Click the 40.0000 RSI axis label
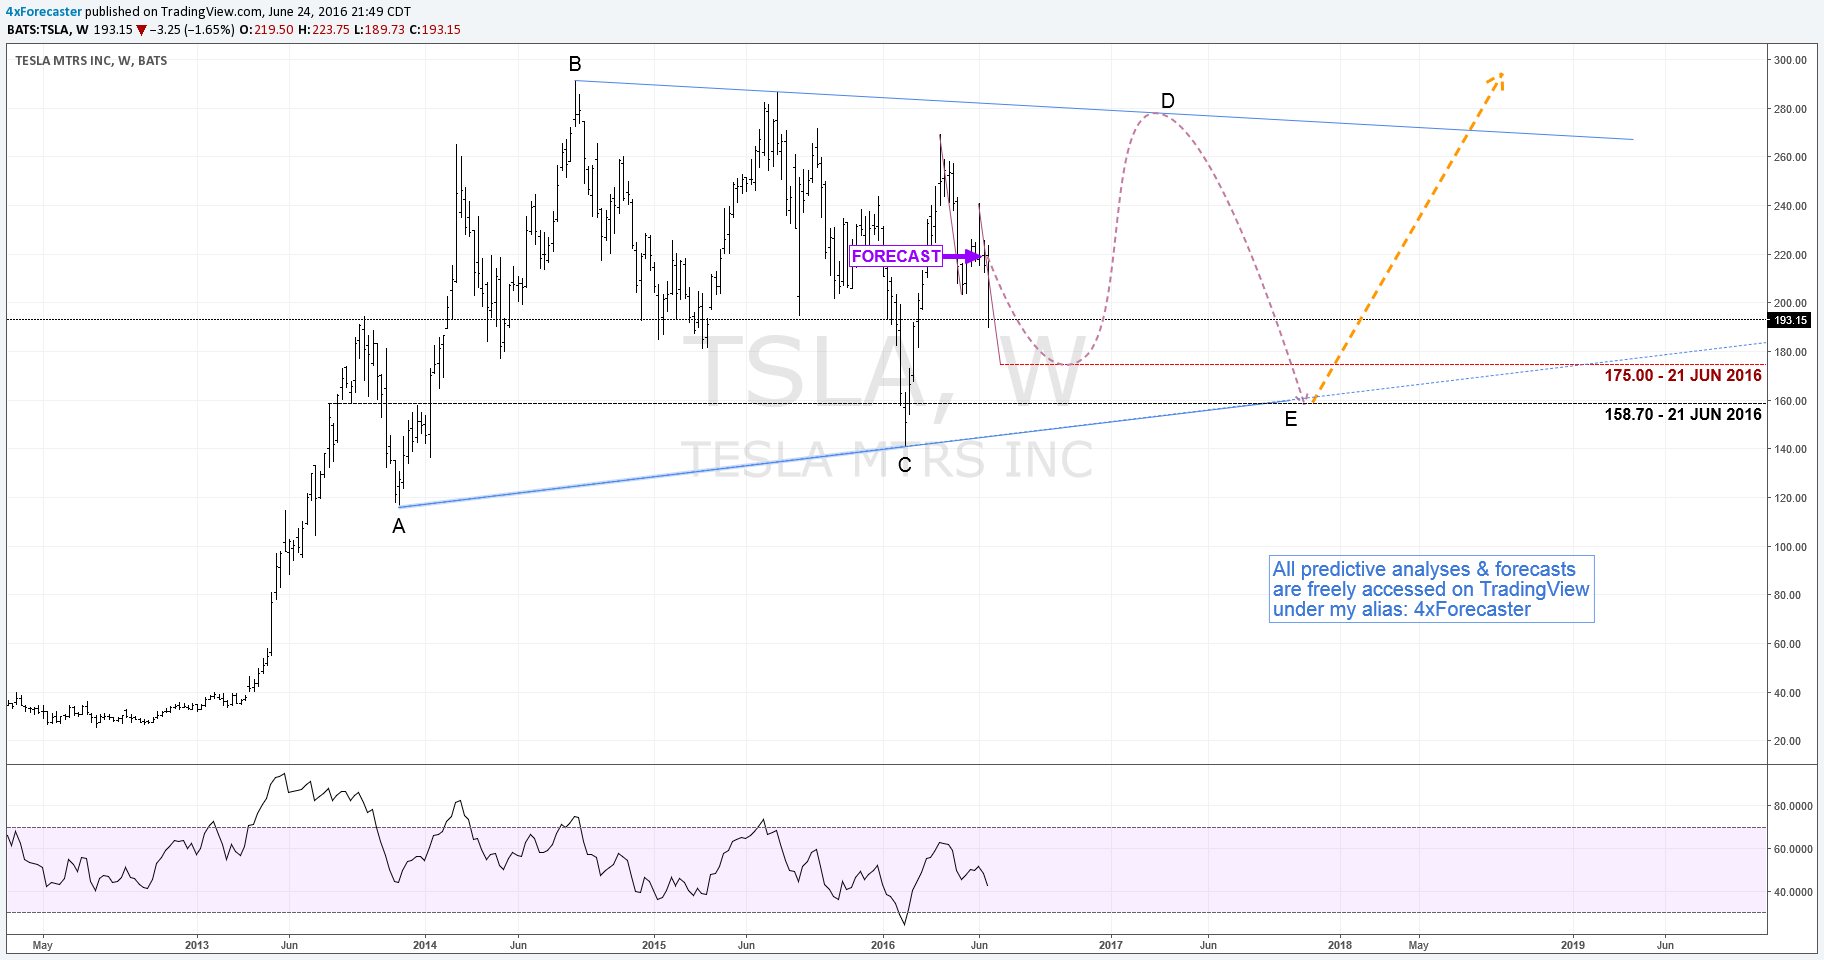The height and width of the screenshot is (960, 1824). tap(1793, 892)
